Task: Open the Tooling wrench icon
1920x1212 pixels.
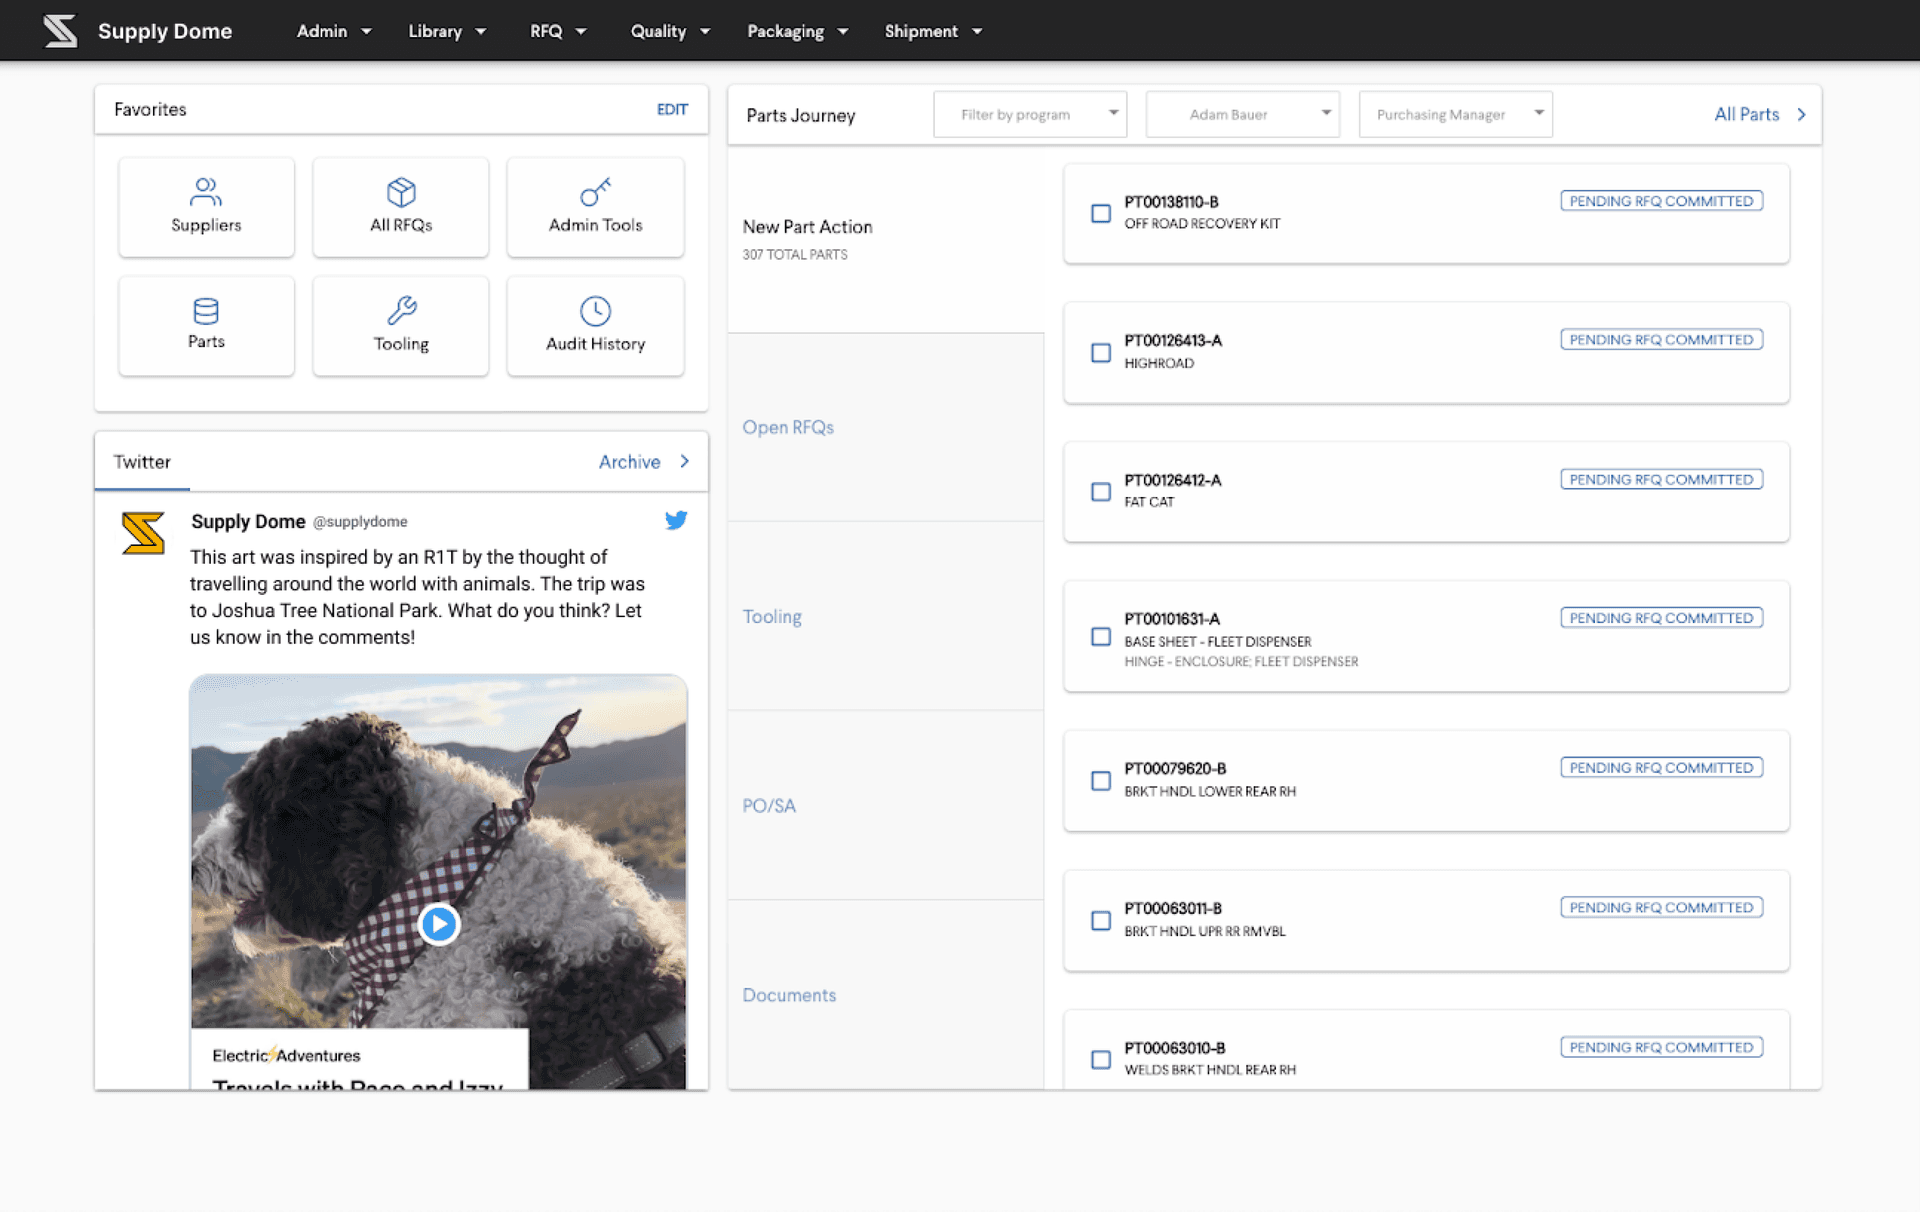Action: pos(401,311)
